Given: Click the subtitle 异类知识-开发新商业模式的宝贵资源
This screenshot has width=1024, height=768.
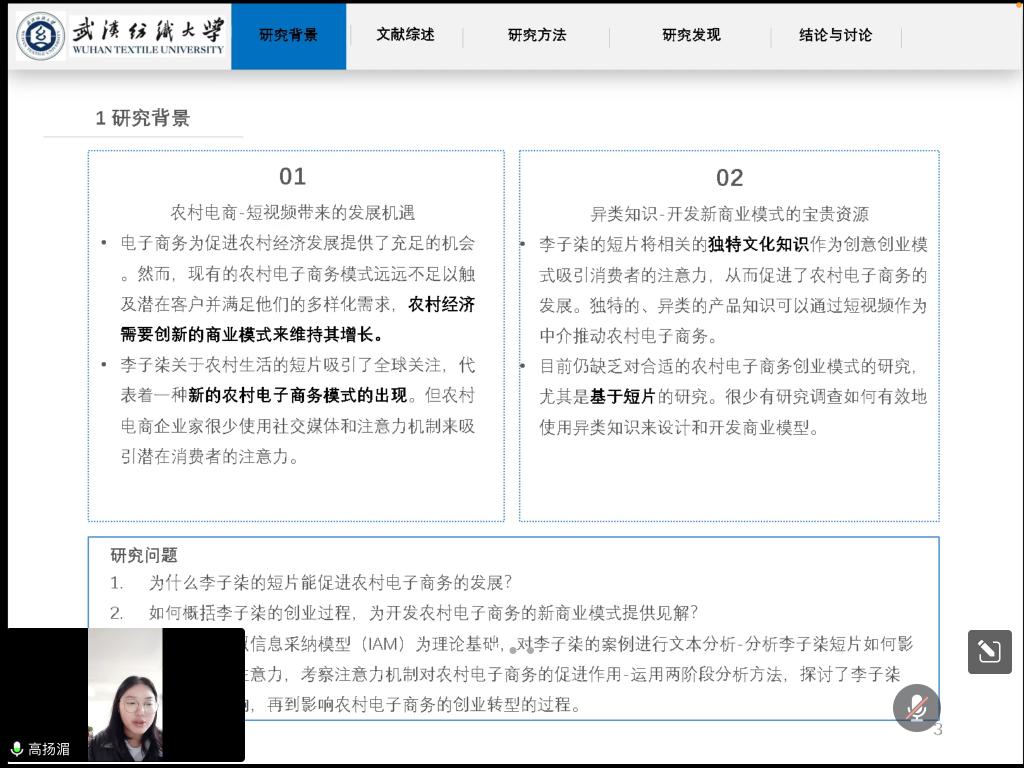Looking at the screenshot, I should tap(729, 214).
